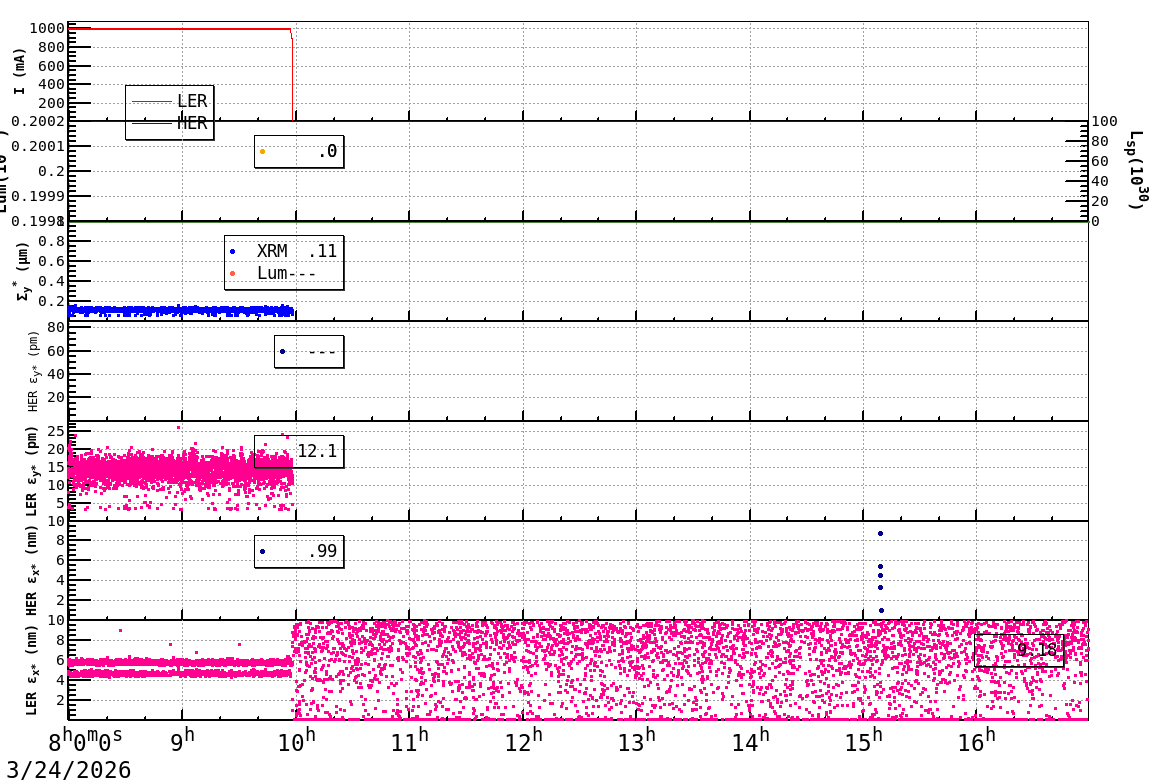Click the 12.1 value box

click(x=299, y=451)
